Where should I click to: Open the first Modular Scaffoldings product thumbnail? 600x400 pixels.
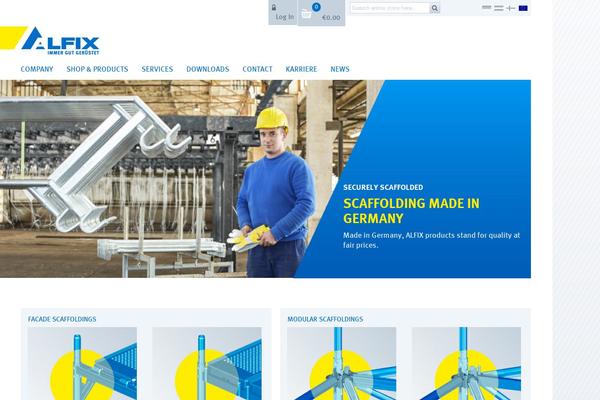tap(342, 363)
